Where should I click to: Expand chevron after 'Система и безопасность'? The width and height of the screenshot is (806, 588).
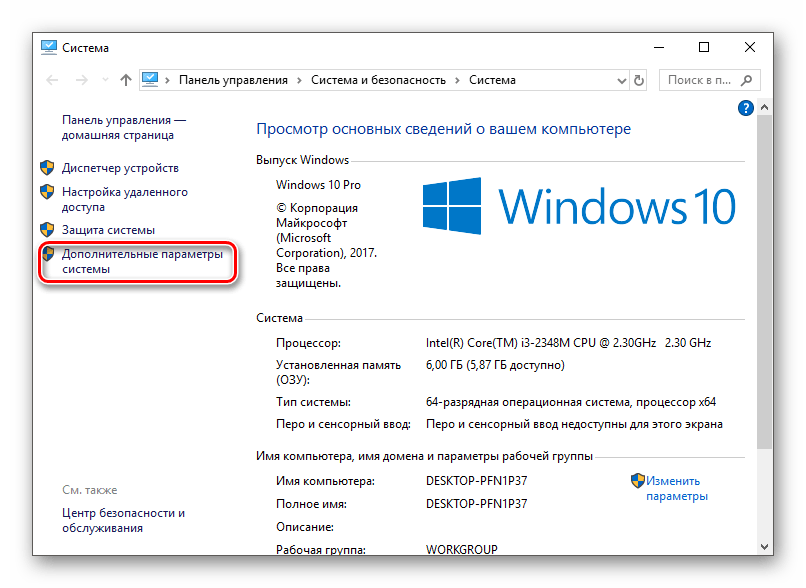click(457, 81)
